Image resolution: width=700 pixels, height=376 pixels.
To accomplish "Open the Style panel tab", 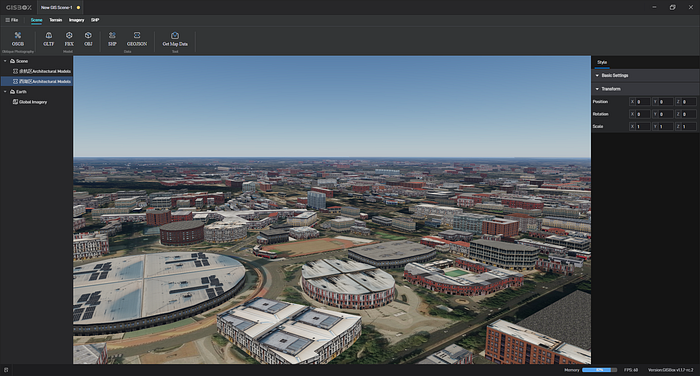I will pos(602,63).
